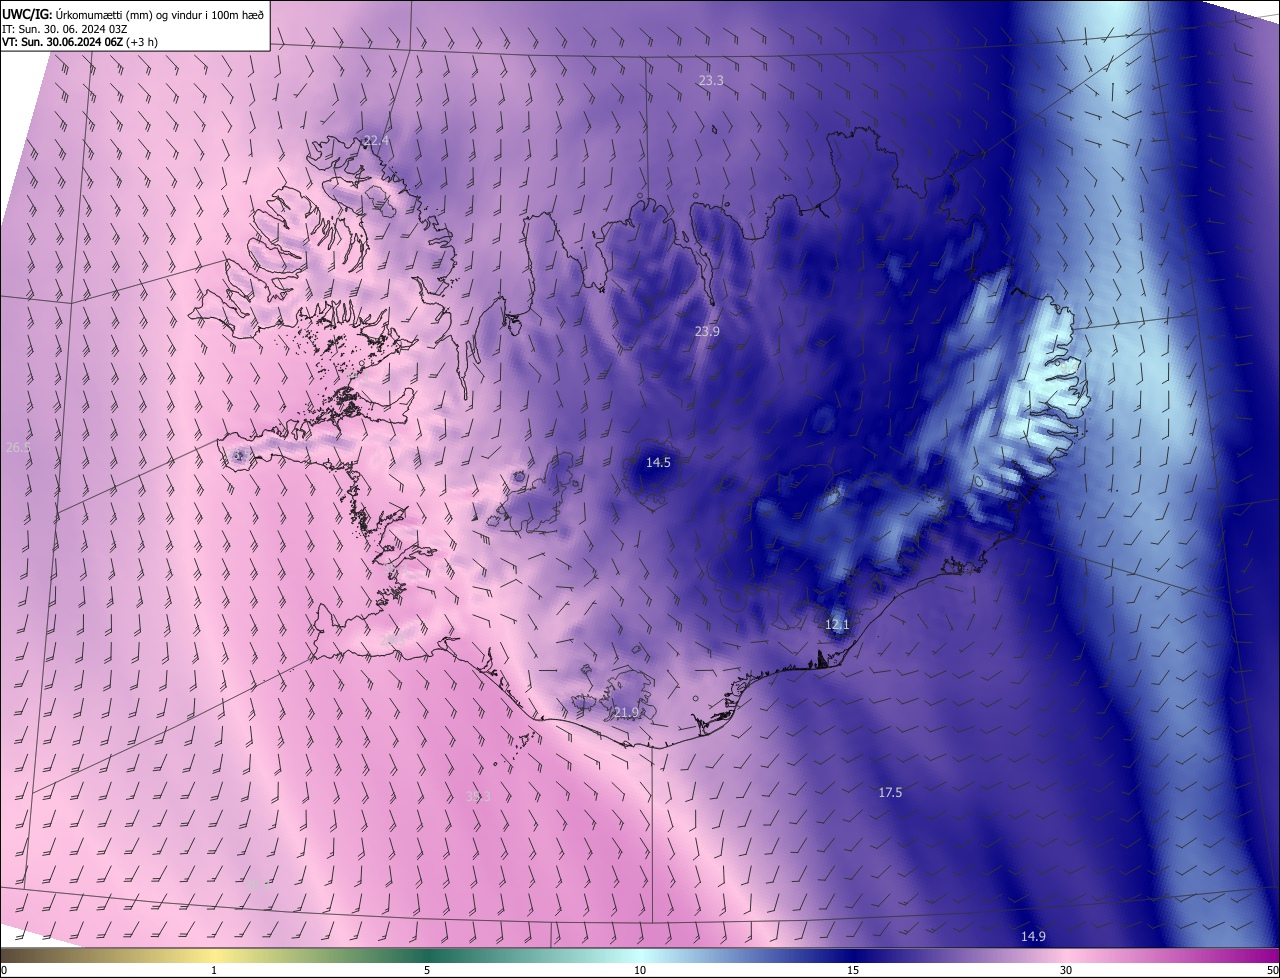
Task: Click the 35.3 value label
Action: [478, 797]
